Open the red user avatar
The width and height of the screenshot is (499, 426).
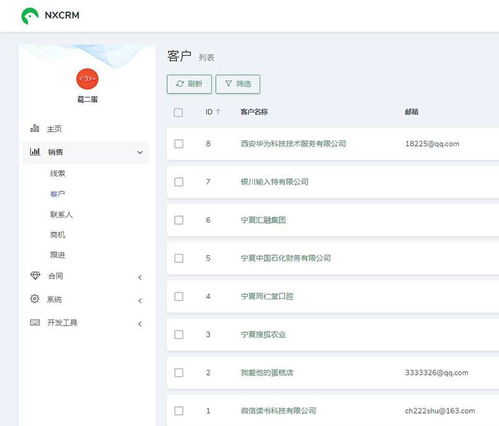coord(87,79)
